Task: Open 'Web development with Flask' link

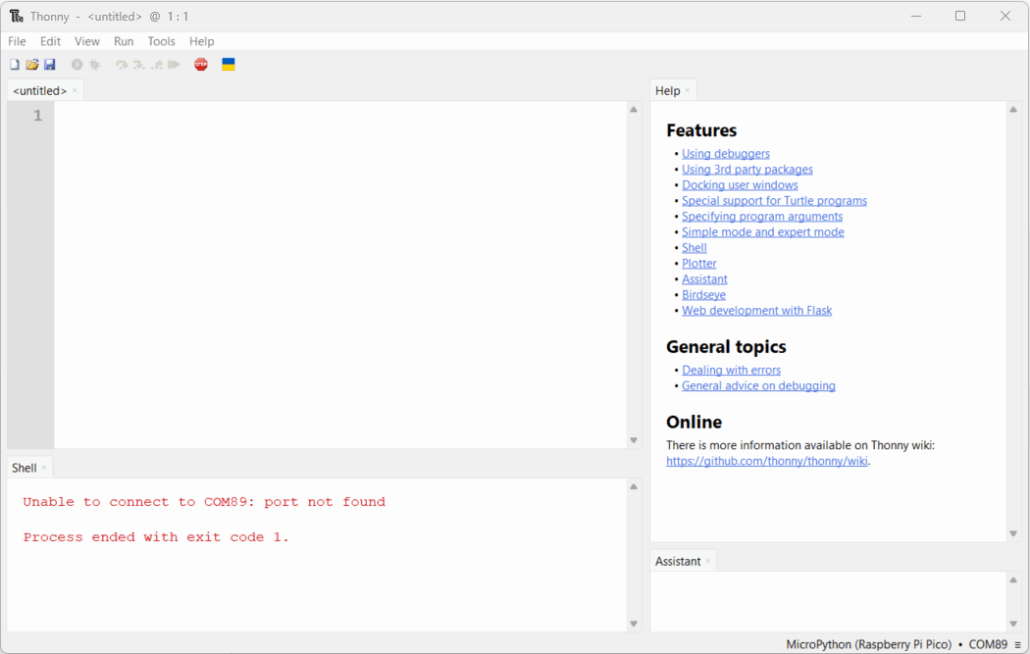Action: click(x=757, y=311)
